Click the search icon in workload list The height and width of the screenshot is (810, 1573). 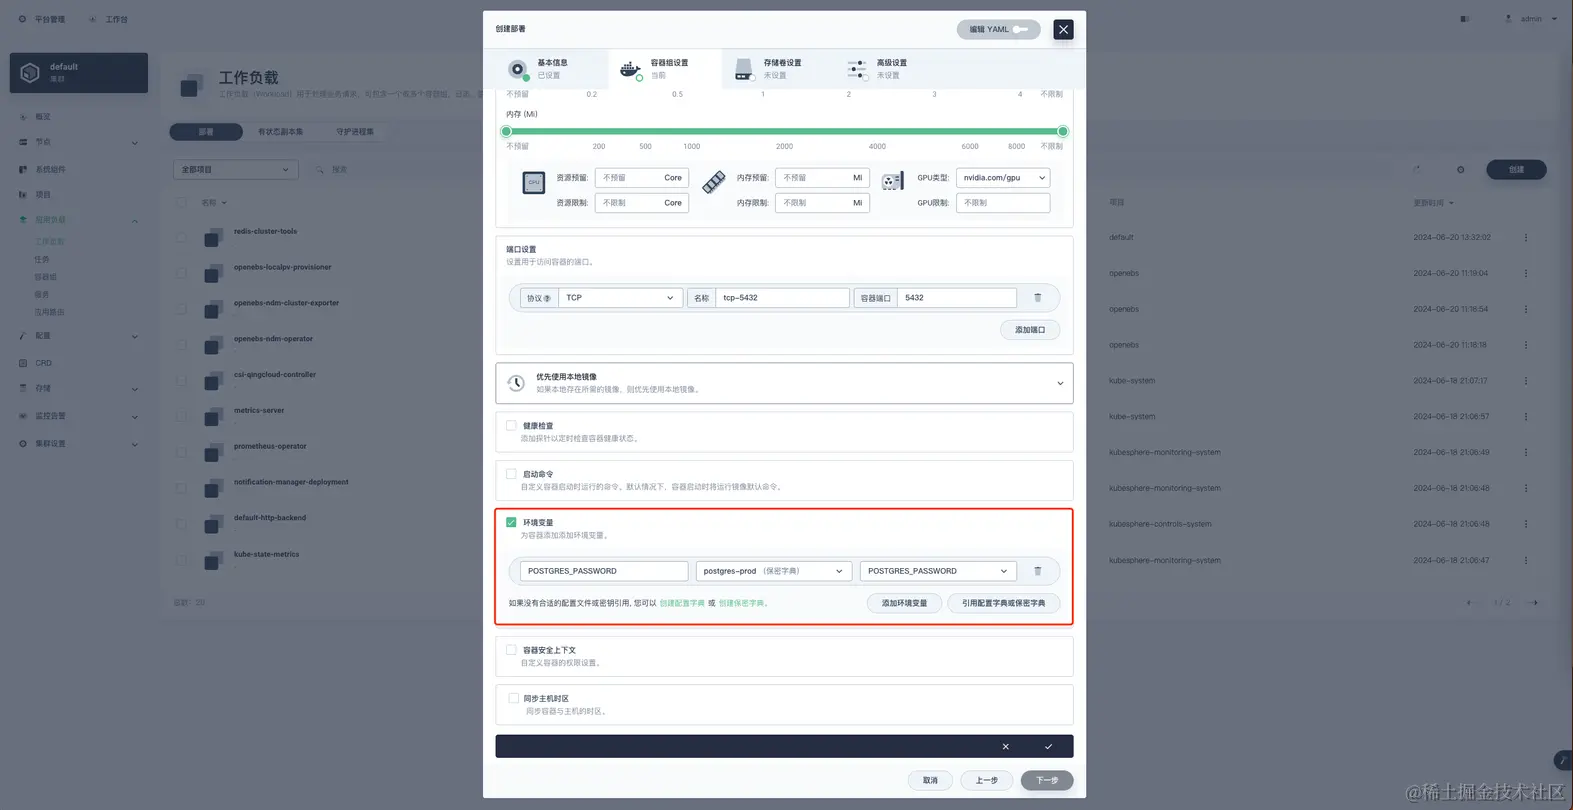[x=320, y=170]
